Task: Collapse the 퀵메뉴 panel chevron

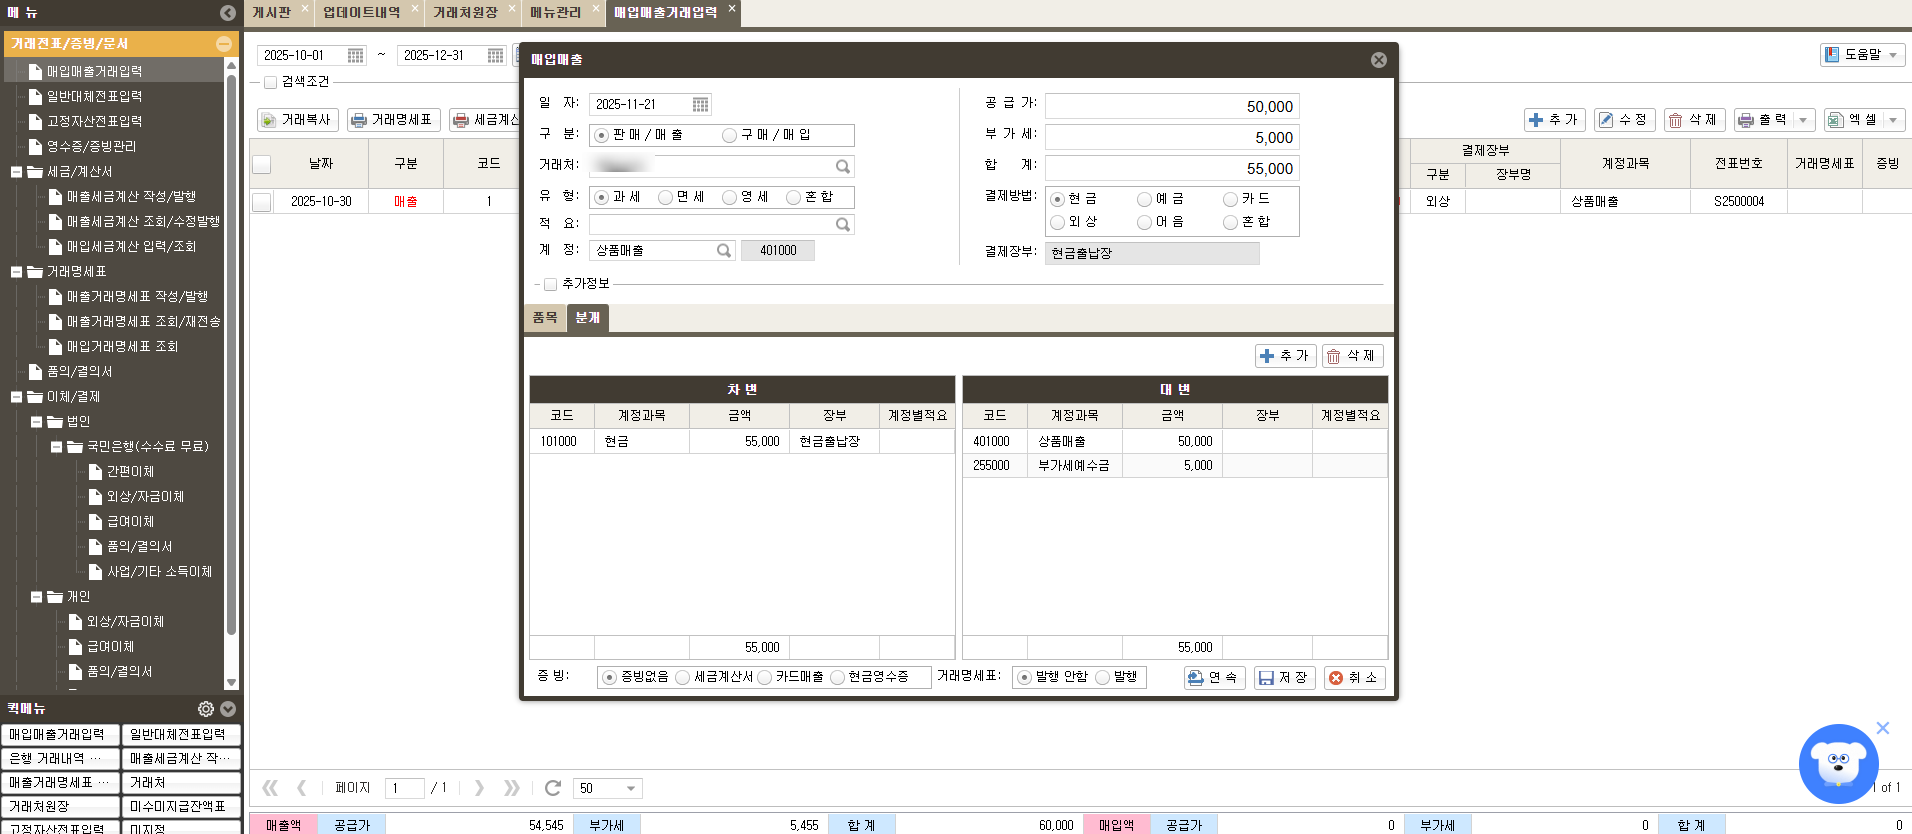Action: (228, 709)
